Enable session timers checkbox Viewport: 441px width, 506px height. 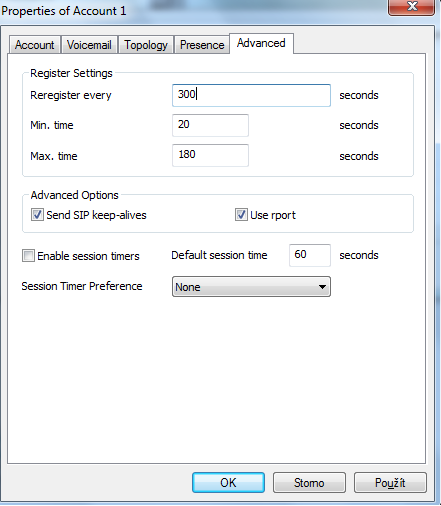pyautogui.click(x=28, y=256)
